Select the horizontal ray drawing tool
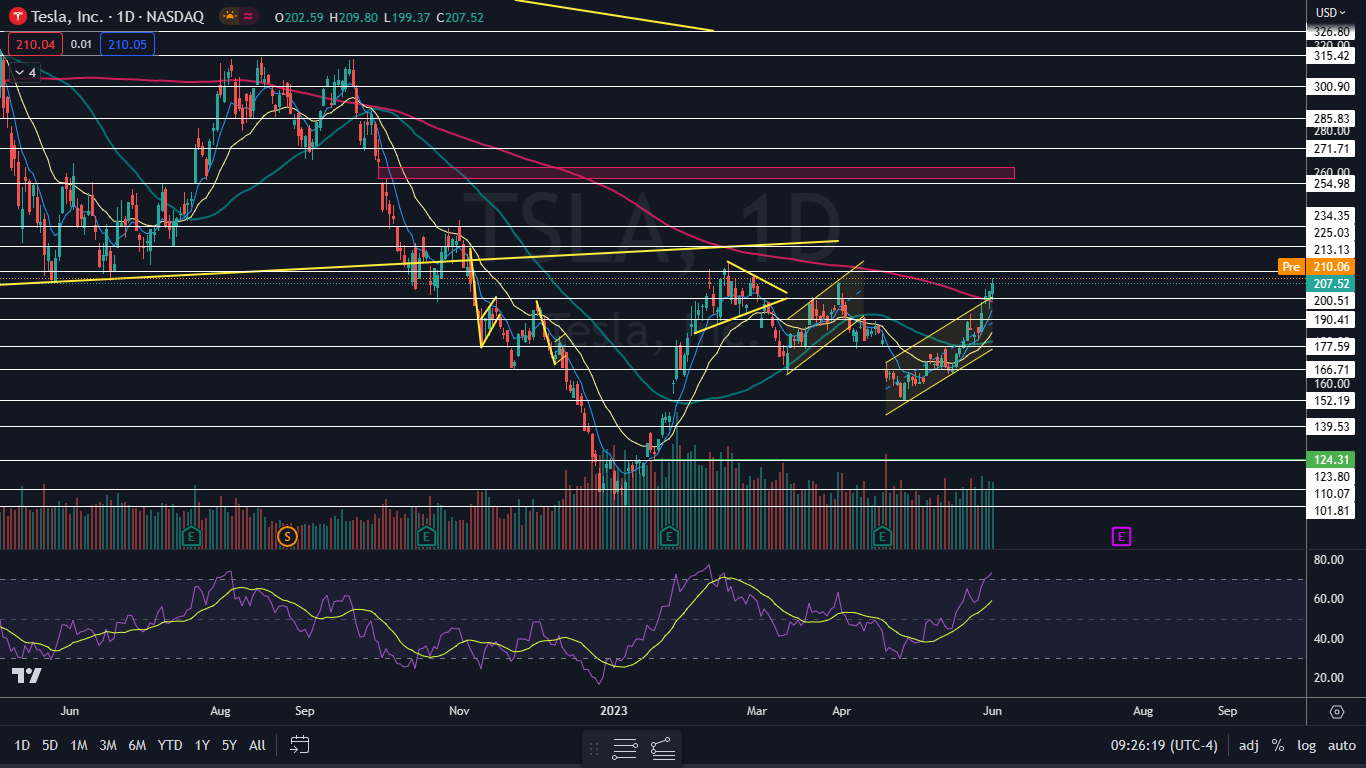Viewport: 1366px width, 768px height. [x=662, y=748]
